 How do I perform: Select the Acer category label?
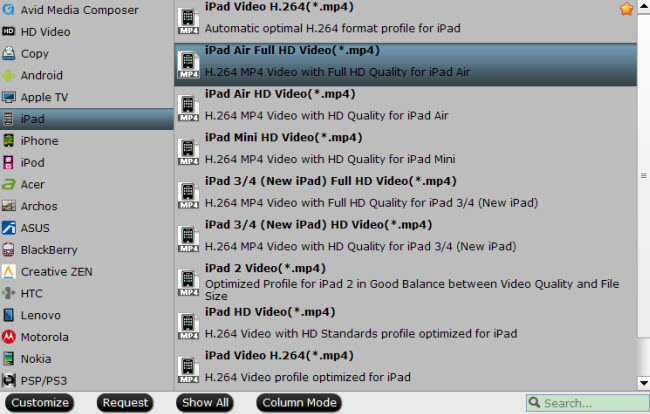(33, 184)
